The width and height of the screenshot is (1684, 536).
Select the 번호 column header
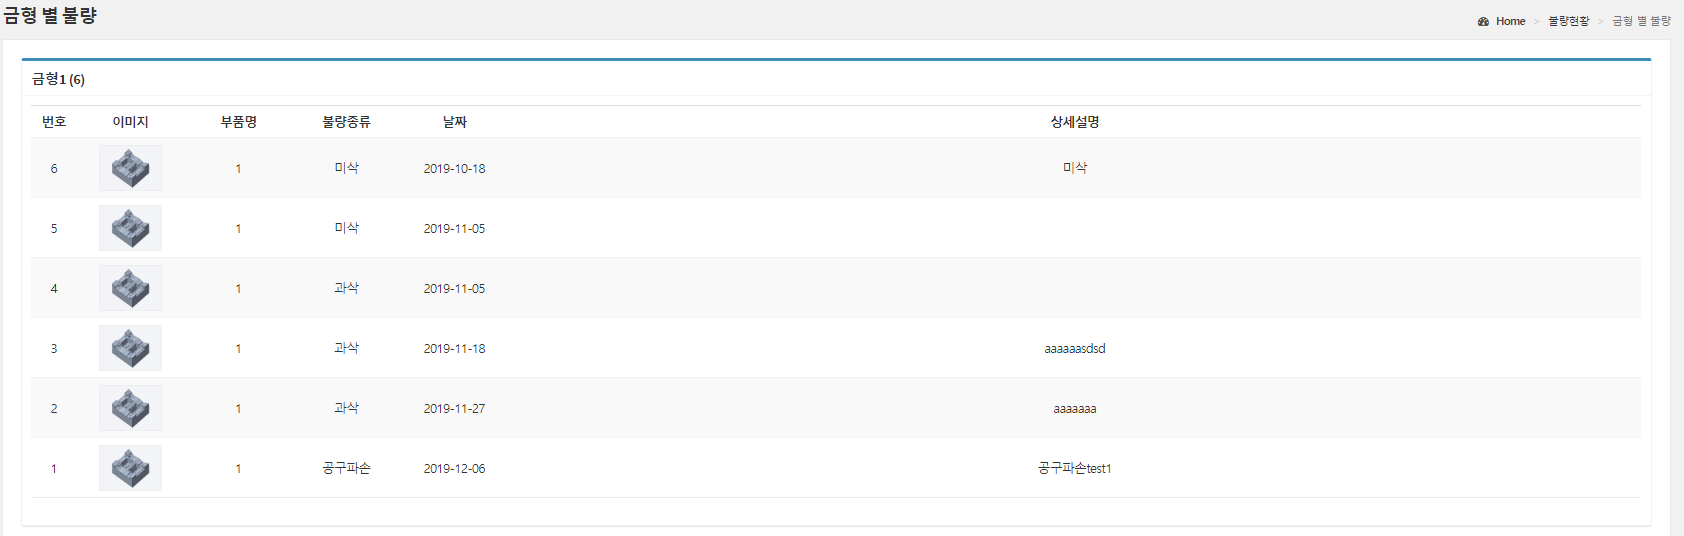(x=54, y=122)
